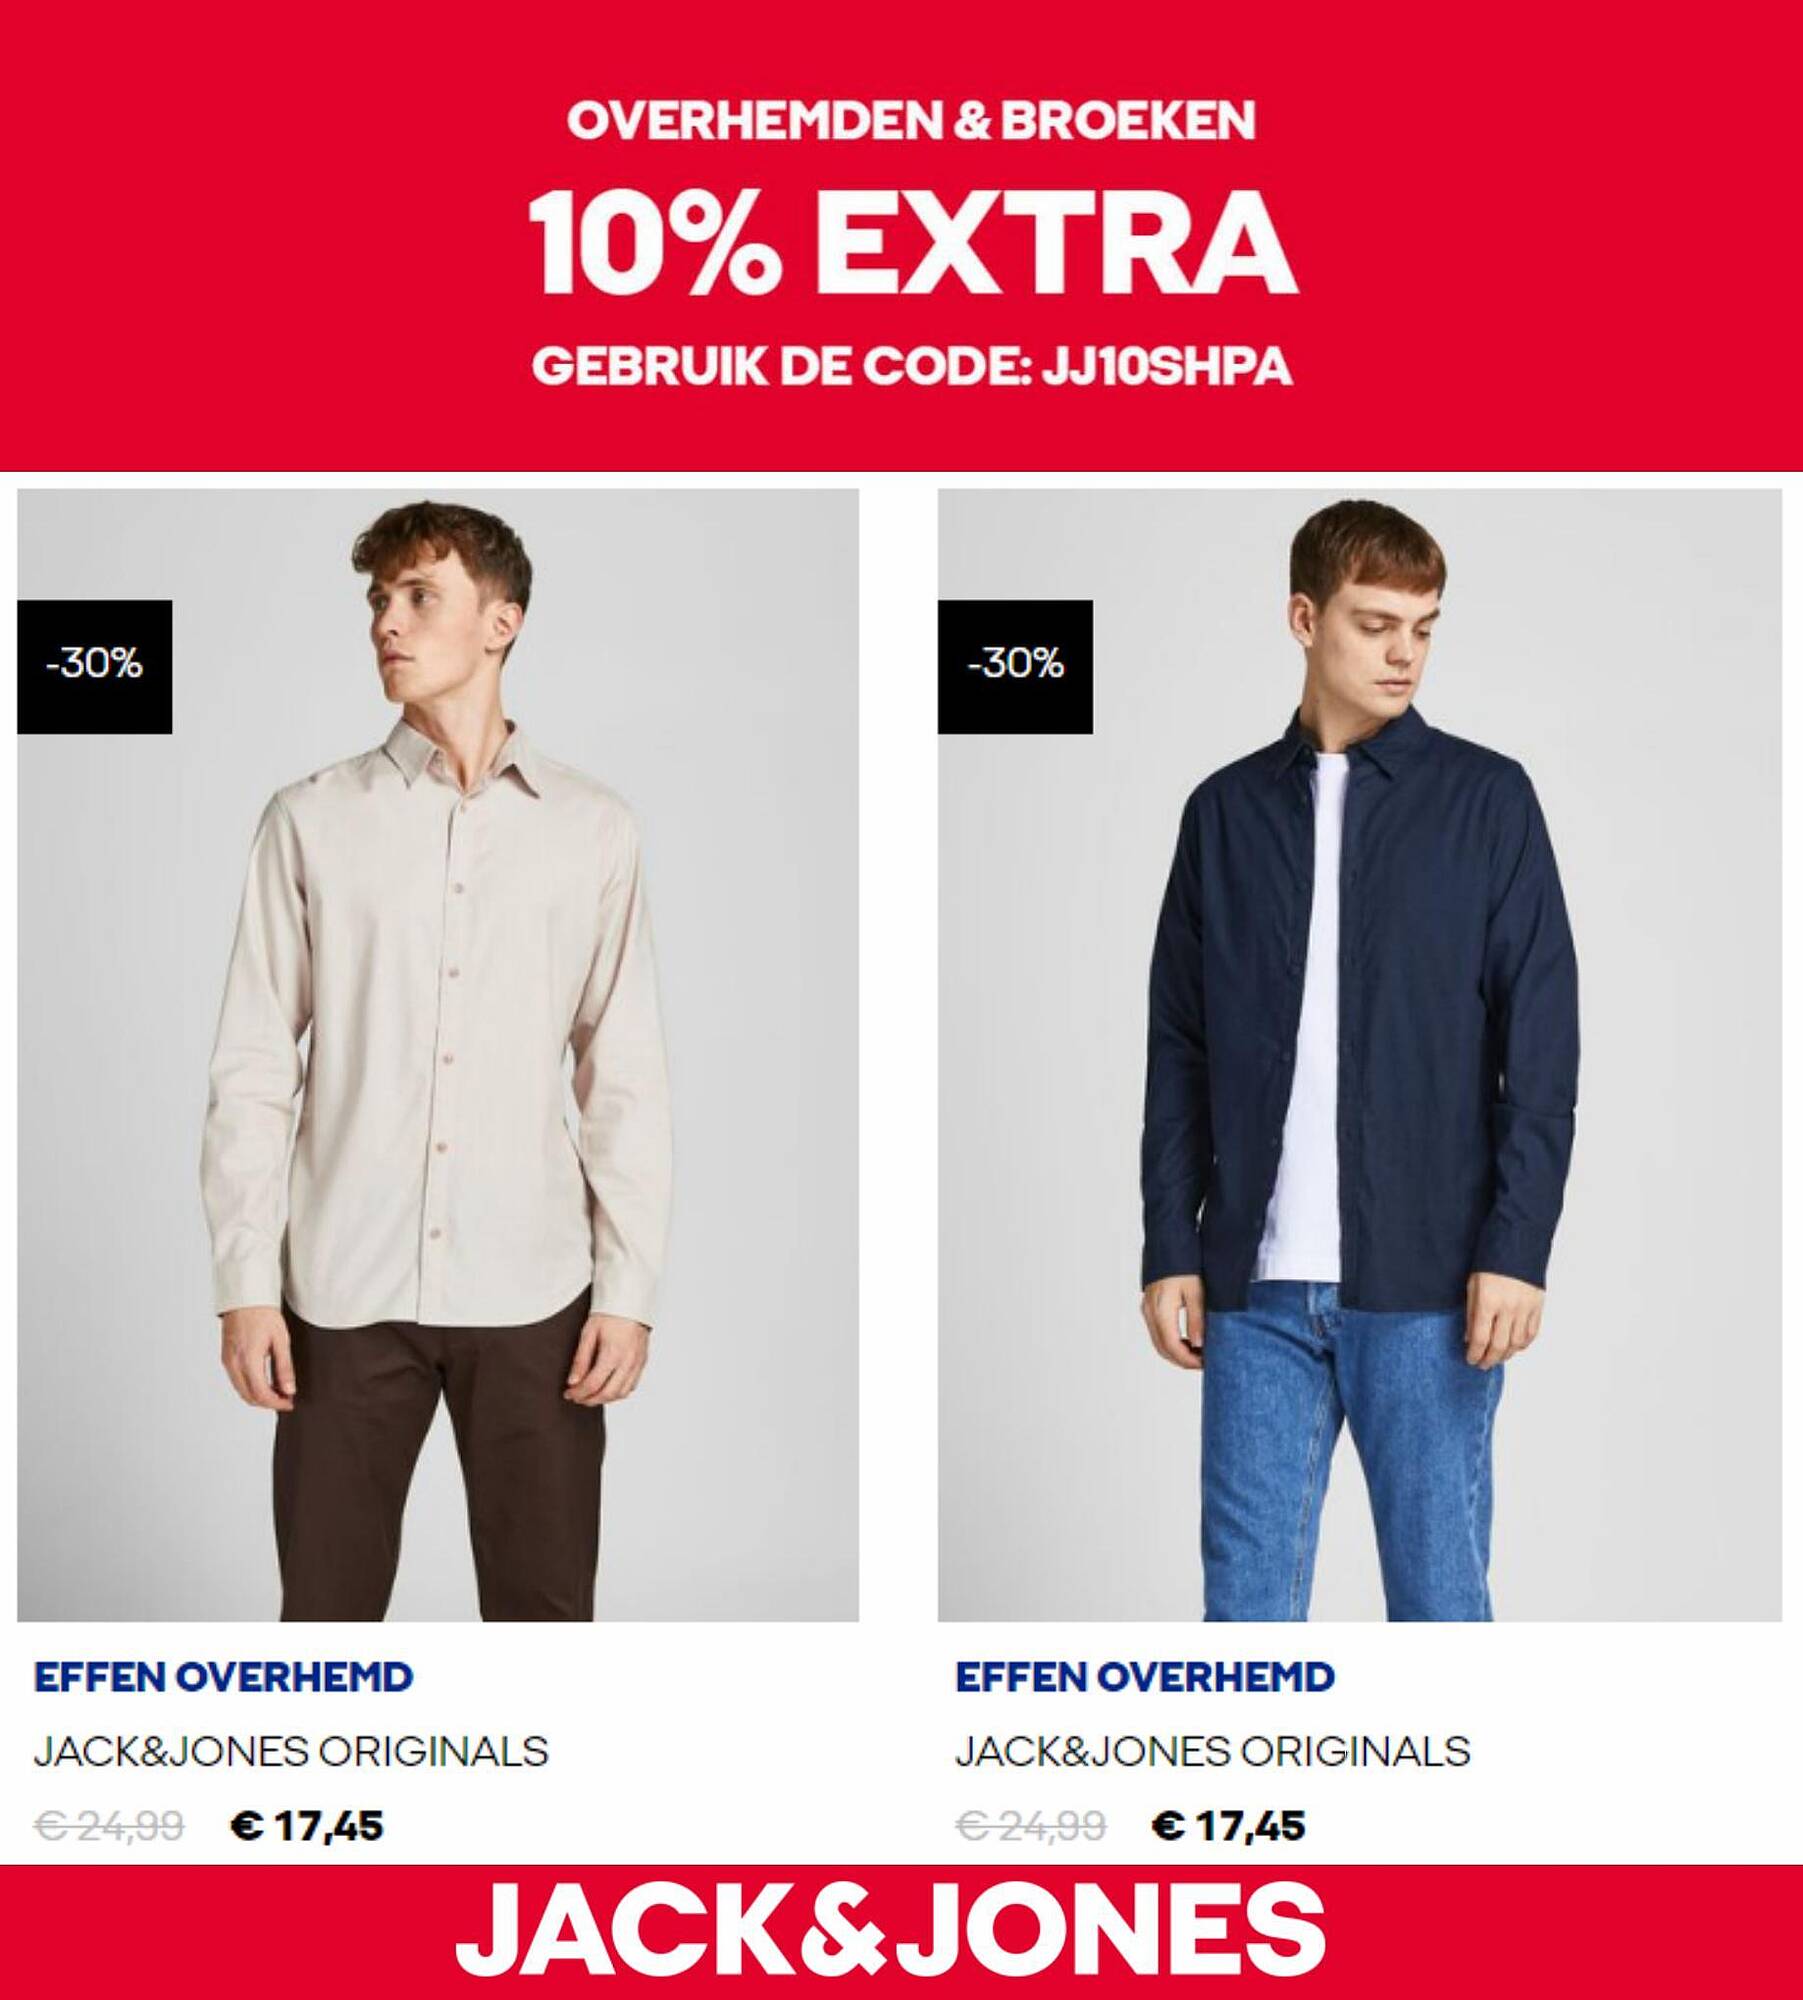1803x2000 pixels.
Task: Click the -30% badge on navy shirt
Action: click(1015, 666)
